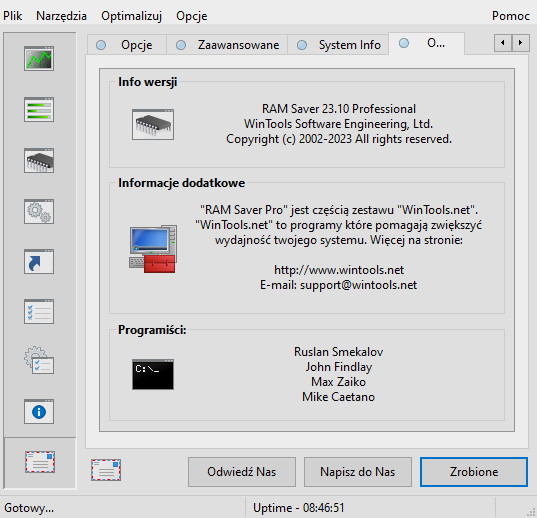Open the gear with checklist sidebar icon
Viewport: 537px width, 518px height.
(39, 360)
